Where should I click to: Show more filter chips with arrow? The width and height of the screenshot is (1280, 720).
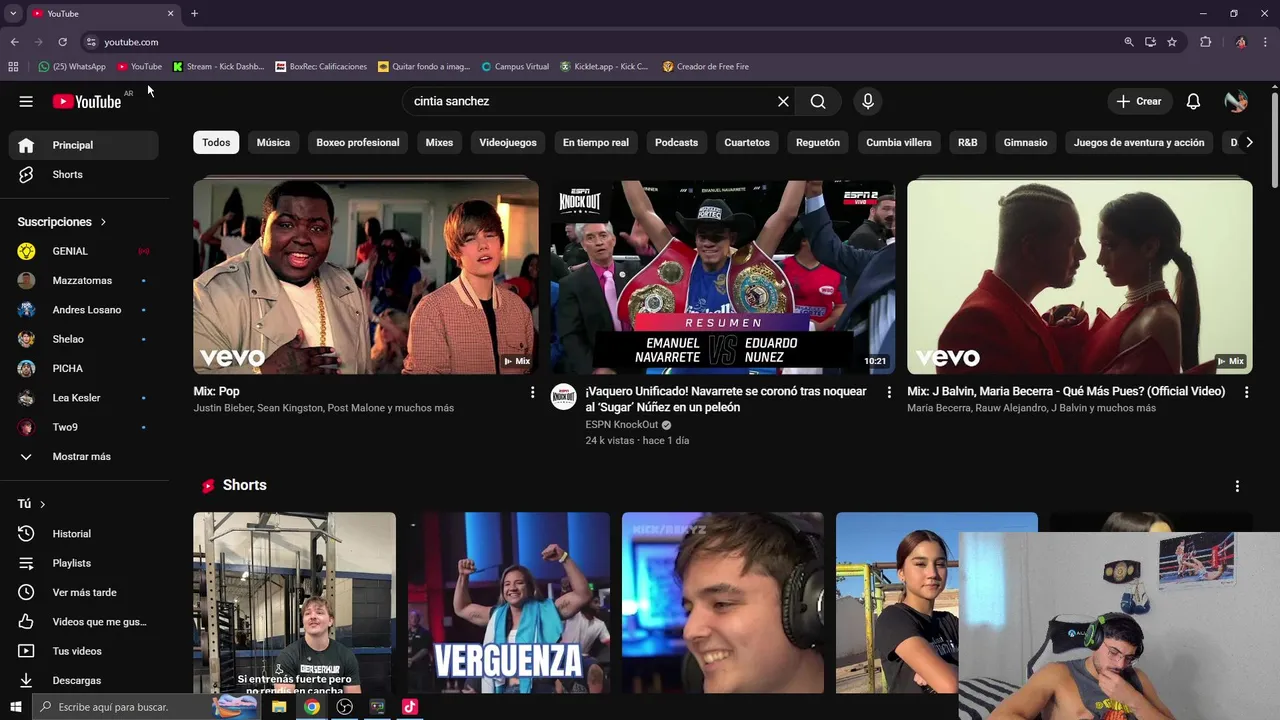pyautogui.click(x=1248, y=142)
